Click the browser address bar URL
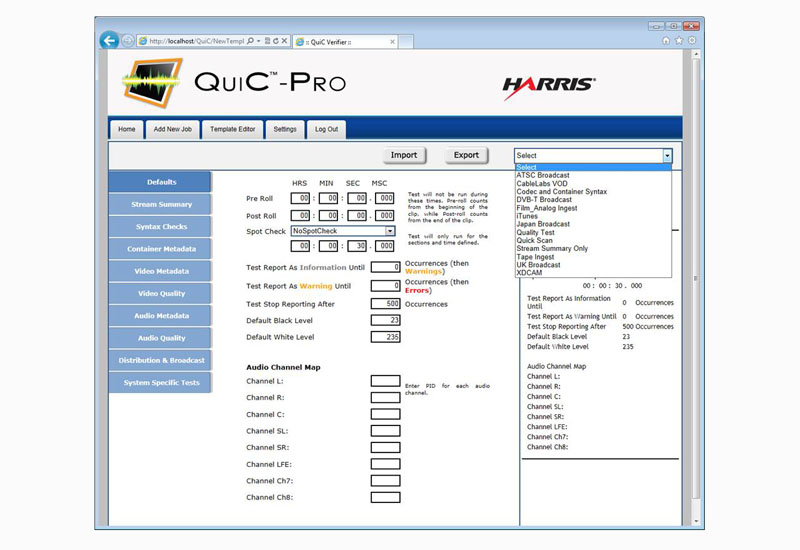The width and height of the screenshot is (800, 550). [x=196, y=41]
